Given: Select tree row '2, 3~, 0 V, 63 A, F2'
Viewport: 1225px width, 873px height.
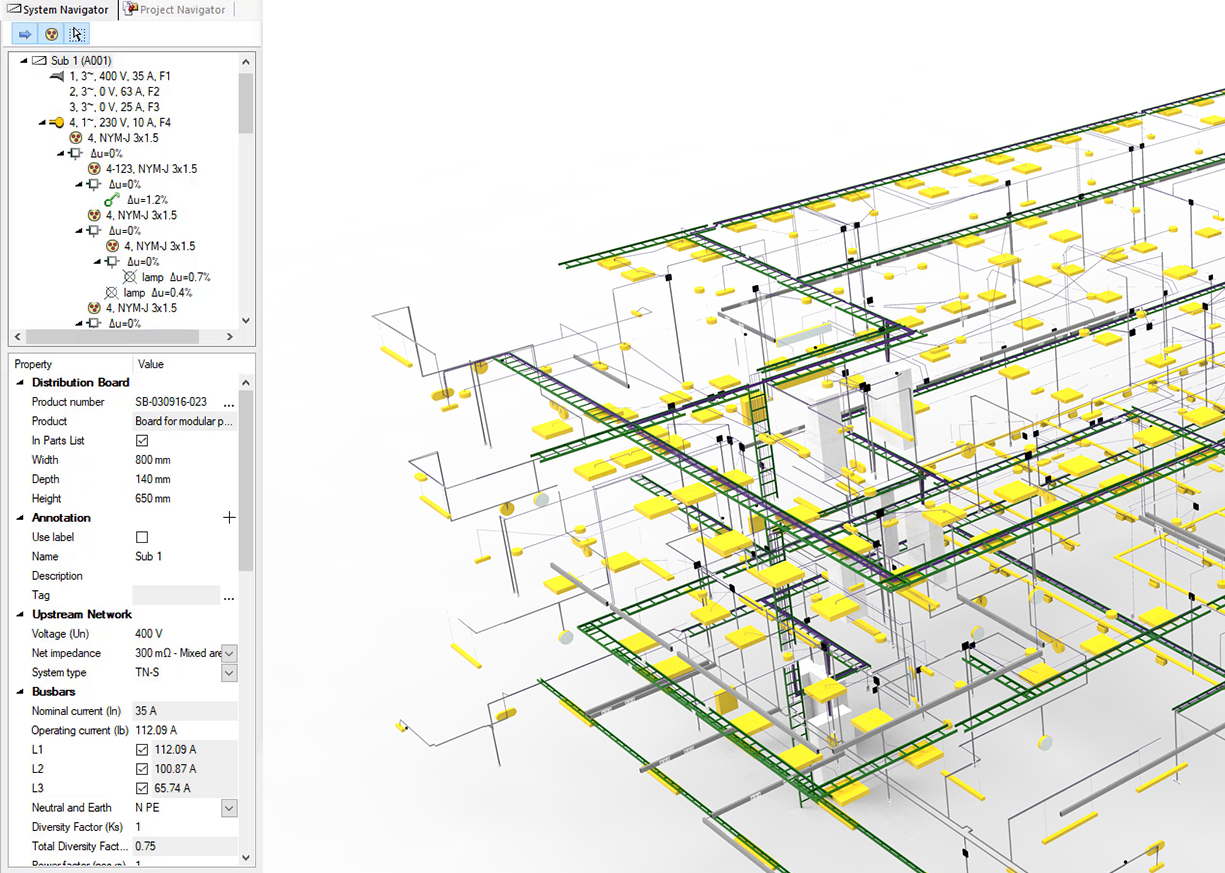Looking at the screenshot, I should tap(114, 92).
